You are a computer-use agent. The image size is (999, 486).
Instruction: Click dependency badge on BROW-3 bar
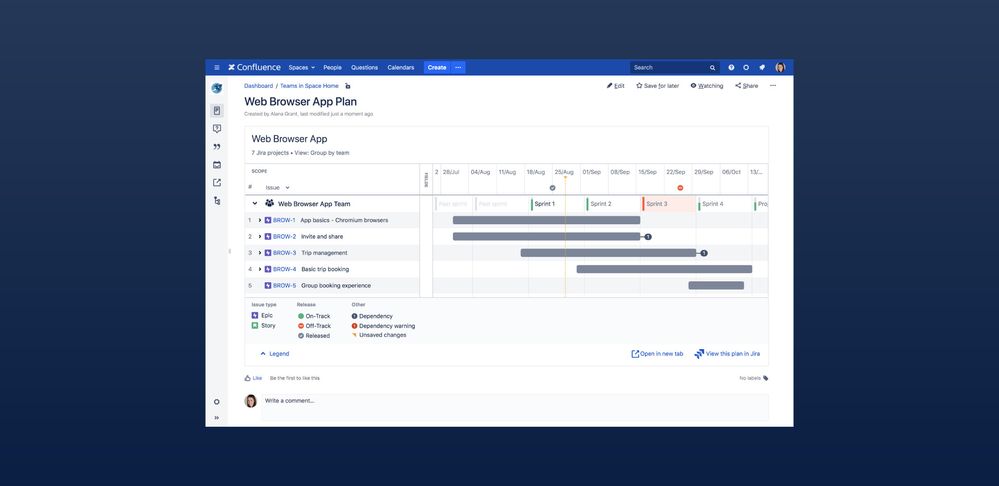click(704, 253)
